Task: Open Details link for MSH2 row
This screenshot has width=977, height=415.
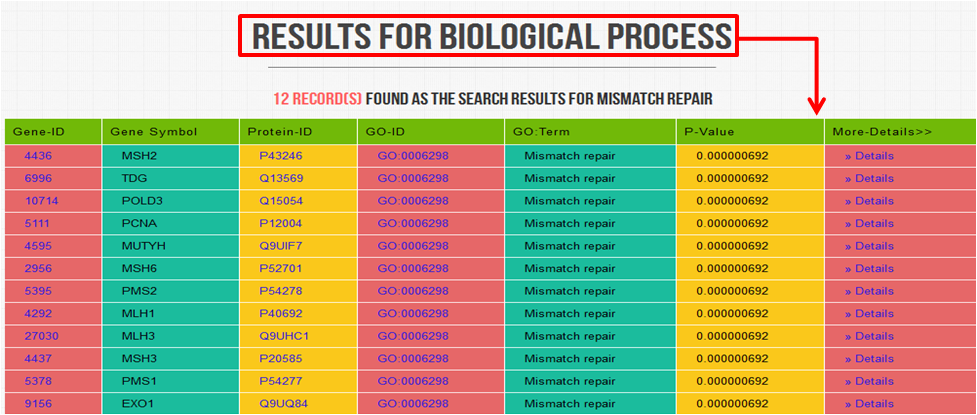Action: coord(869,156)
